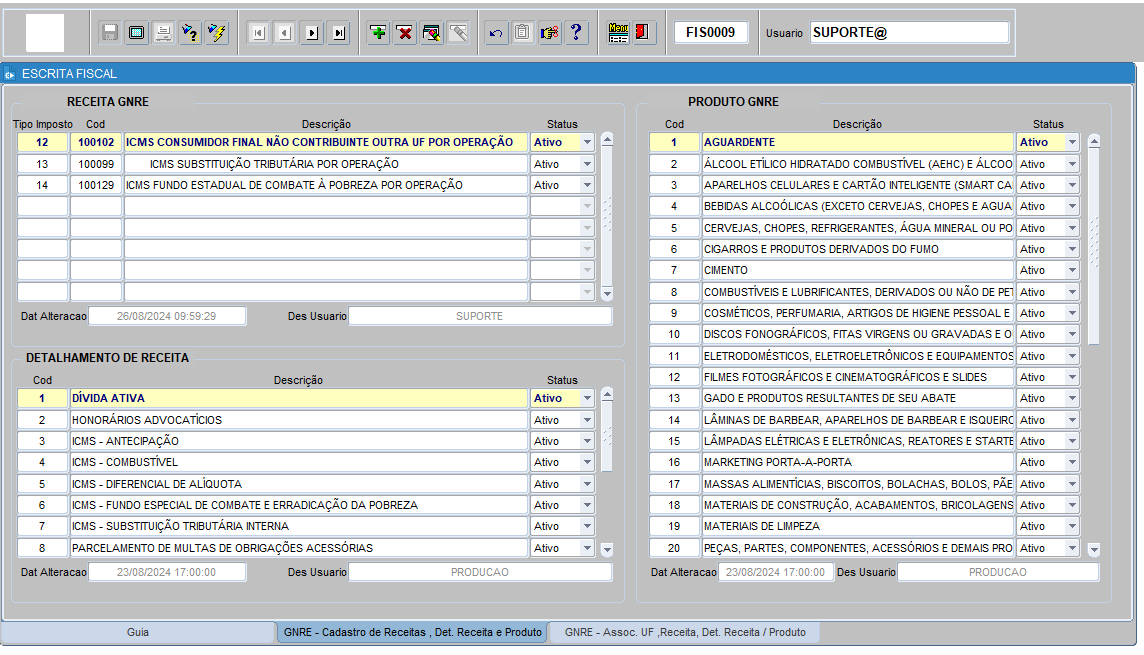Open help via question mark icon
The width and height of the screenshot is (1144, 655).
coord(576,32)
